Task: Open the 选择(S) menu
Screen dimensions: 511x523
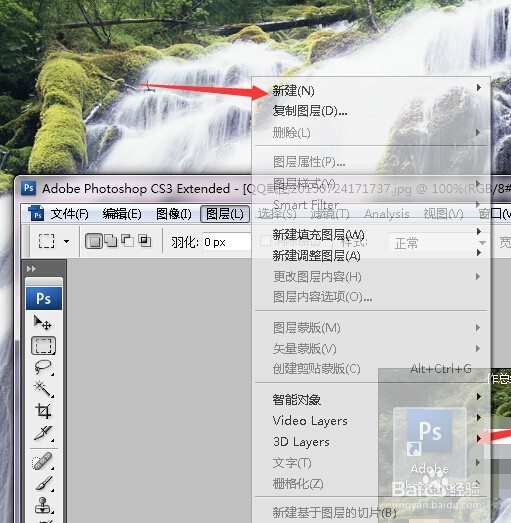Action: [x=277, y=214]
